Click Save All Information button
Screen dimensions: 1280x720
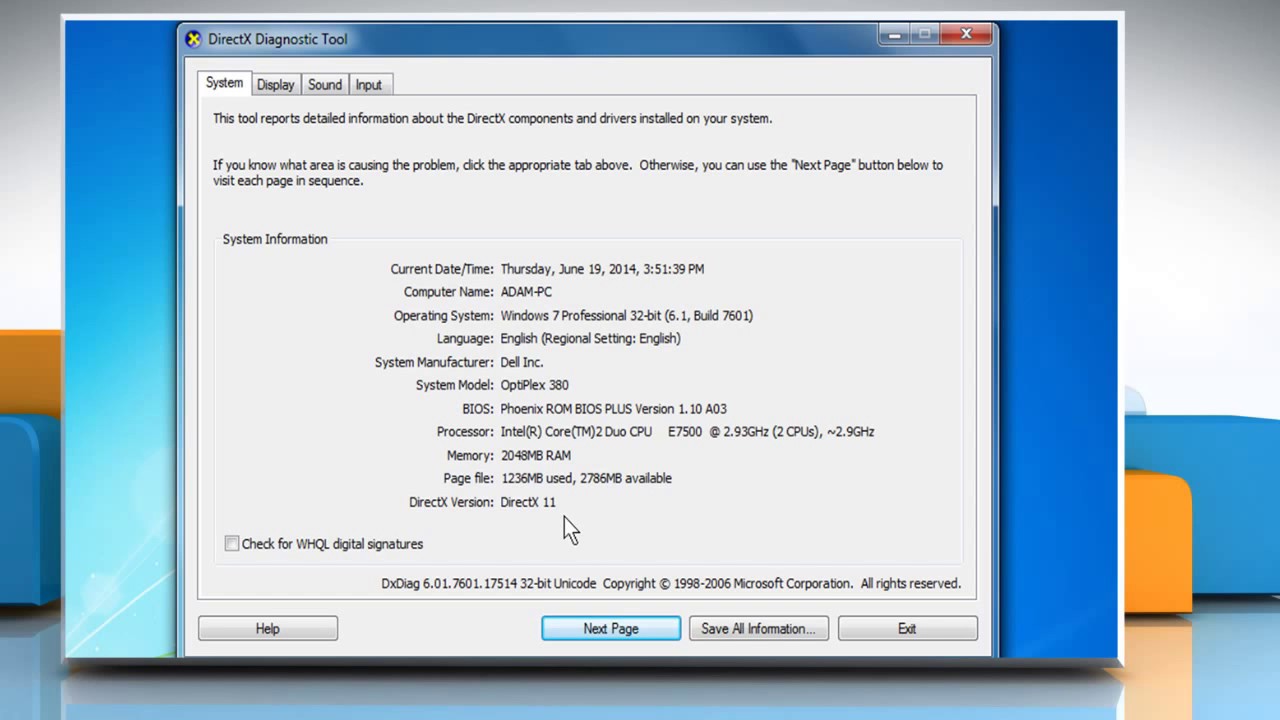coord(758,629)
